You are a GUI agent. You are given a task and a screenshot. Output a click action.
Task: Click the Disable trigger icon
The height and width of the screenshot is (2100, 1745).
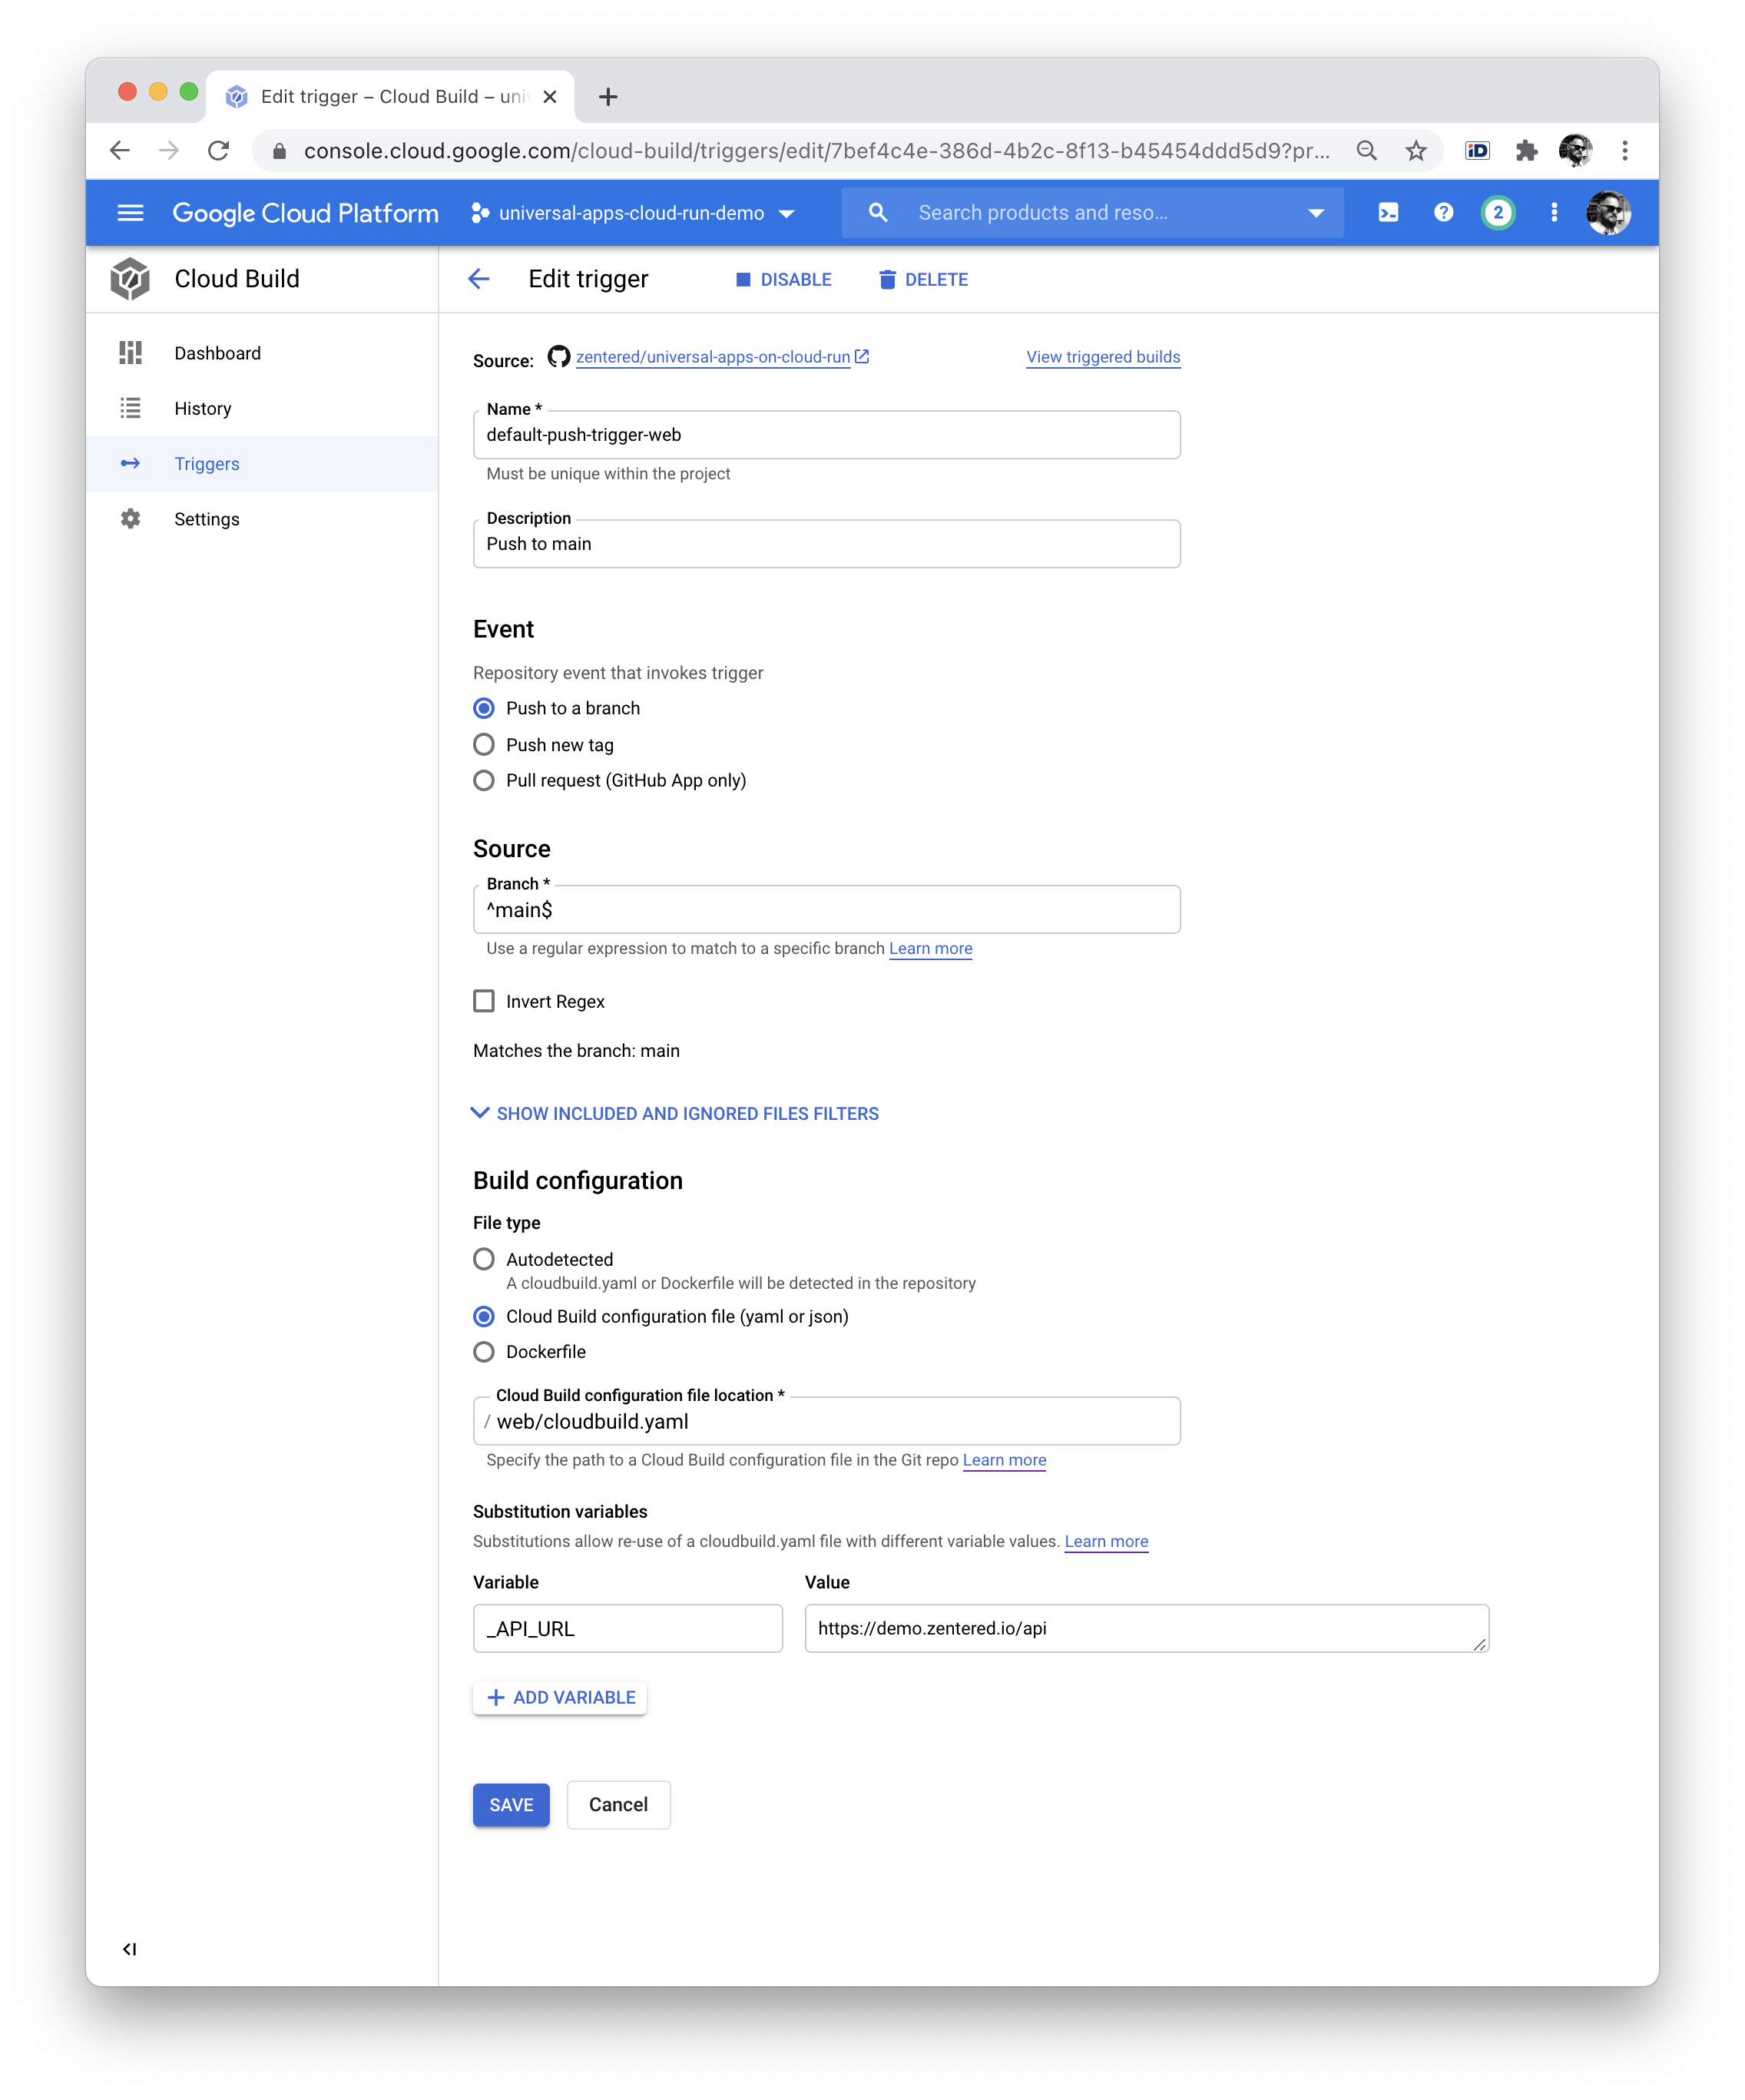[742, 280]
